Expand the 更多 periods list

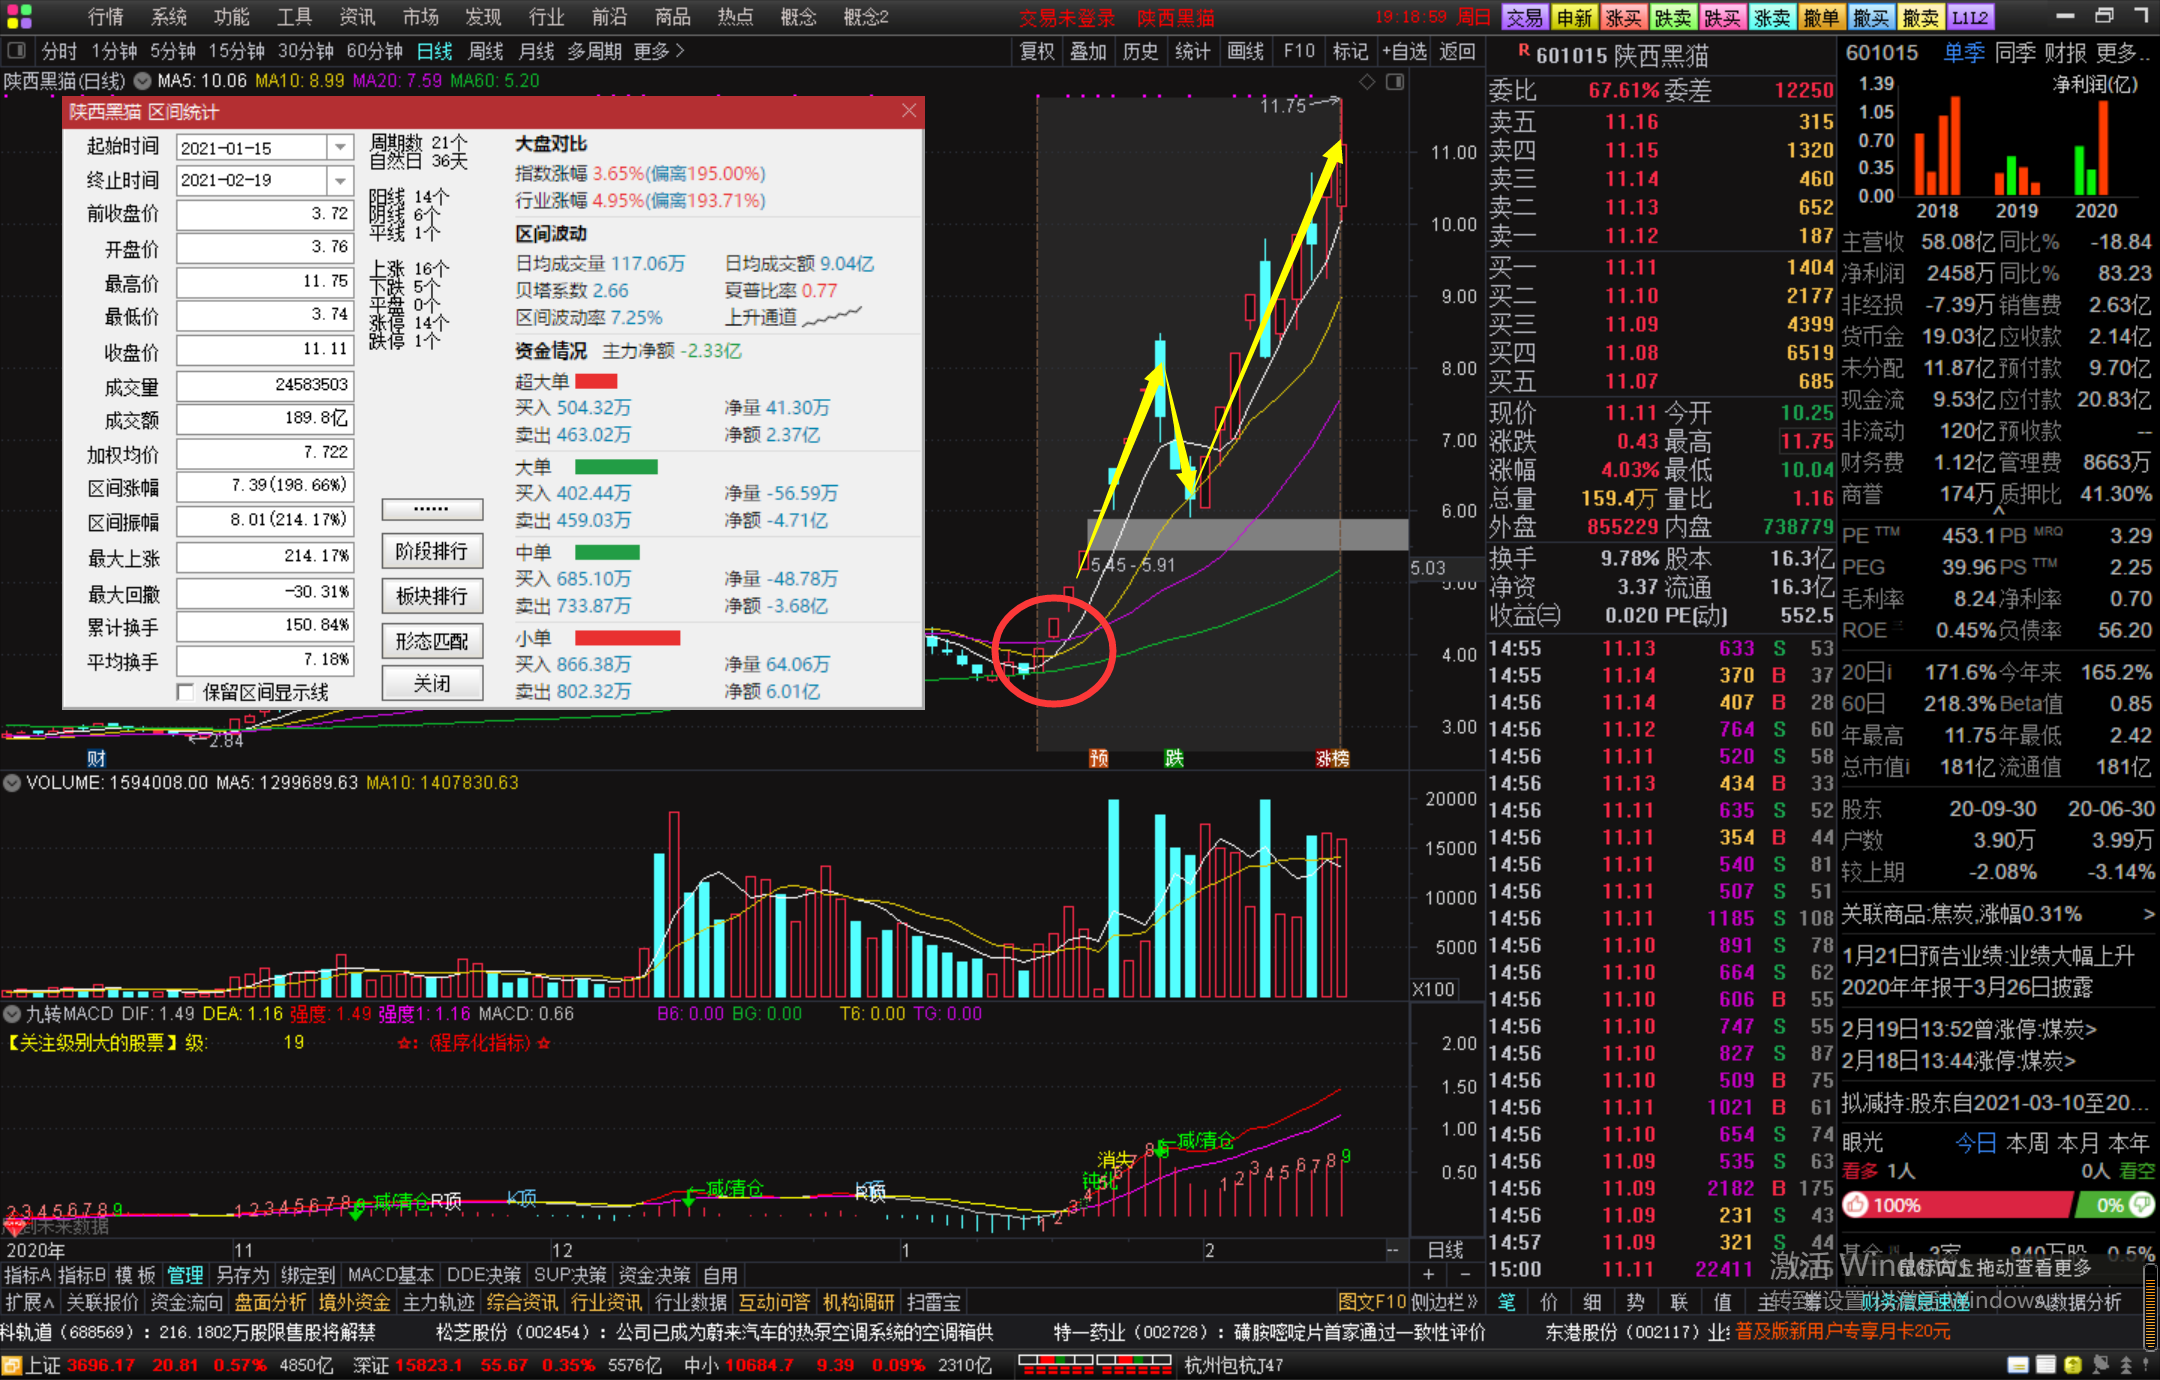click(659, 51)
